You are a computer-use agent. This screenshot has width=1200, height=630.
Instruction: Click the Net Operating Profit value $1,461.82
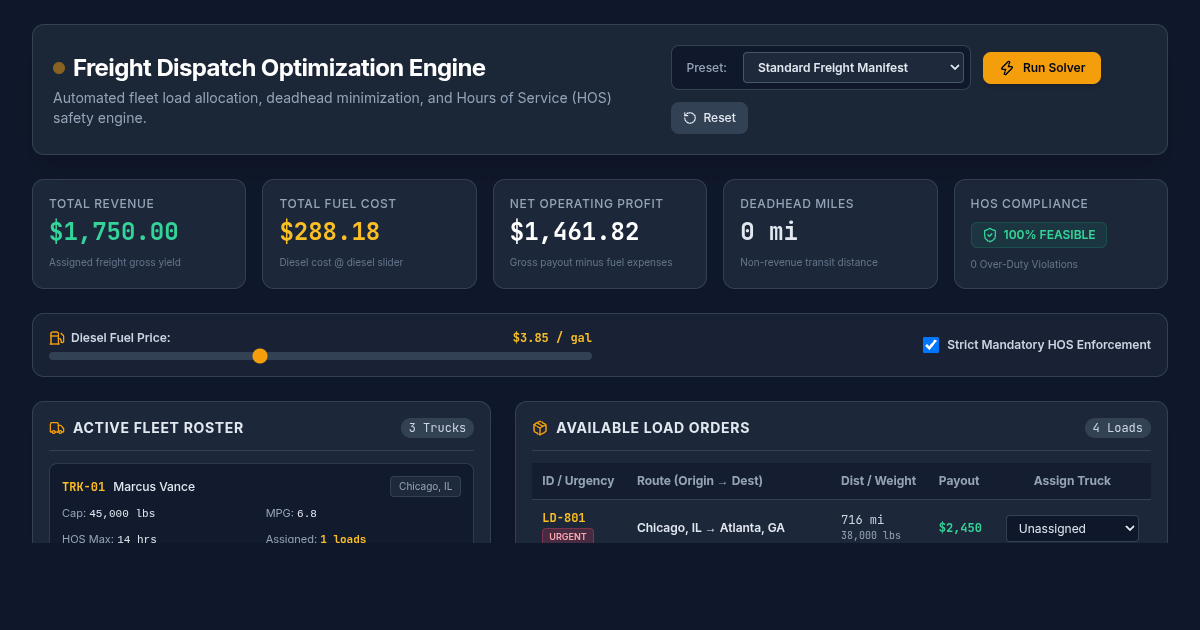pyautogui.click(x=575, y=232)
